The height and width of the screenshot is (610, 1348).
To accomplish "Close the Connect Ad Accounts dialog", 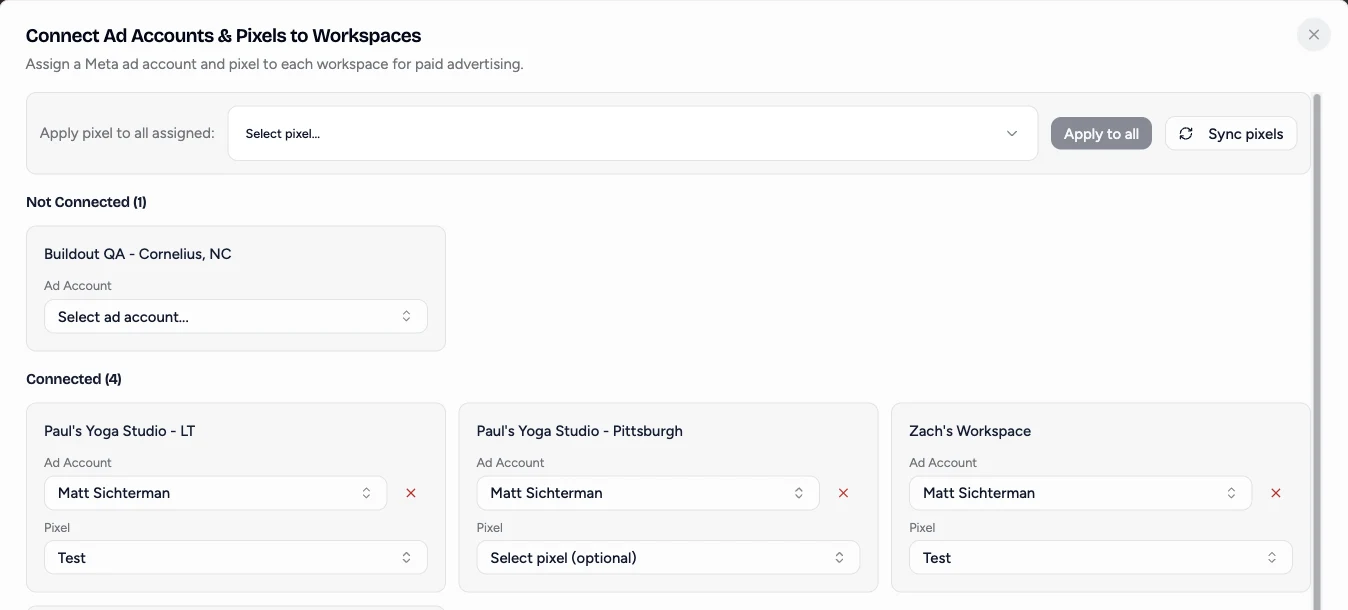I will [x=1313, y=35].
